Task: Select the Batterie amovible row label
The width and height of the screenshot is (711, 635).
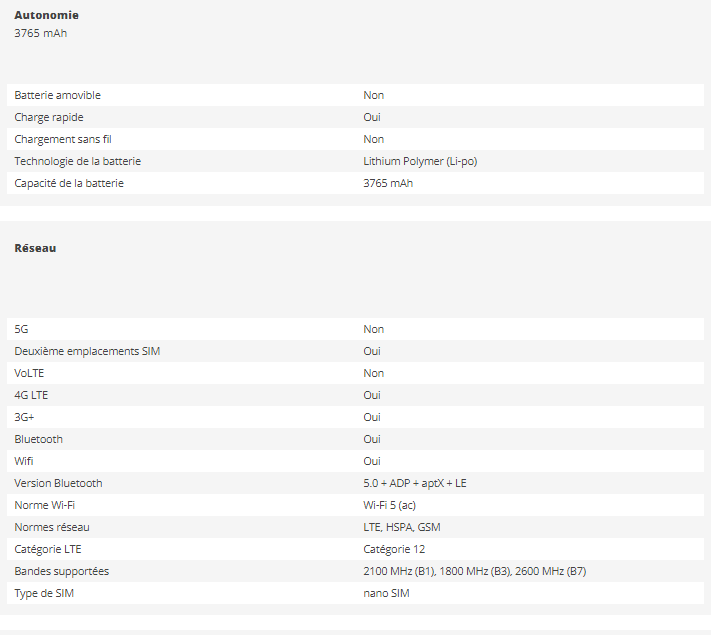Action: [x=58, y=95]
